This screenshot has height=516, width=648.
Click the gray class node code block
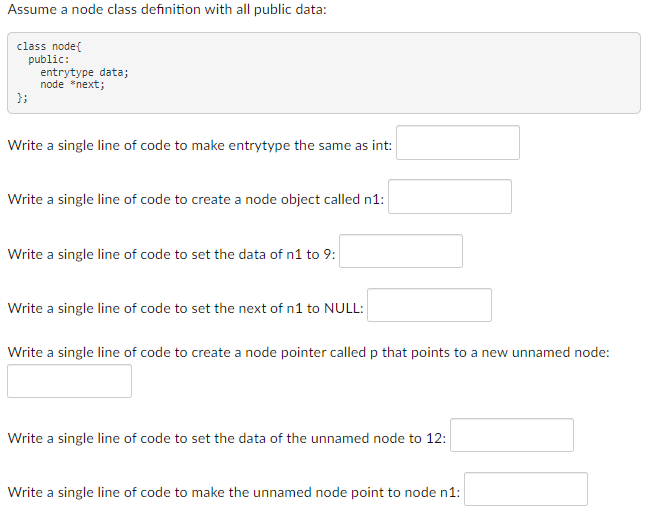324,73
